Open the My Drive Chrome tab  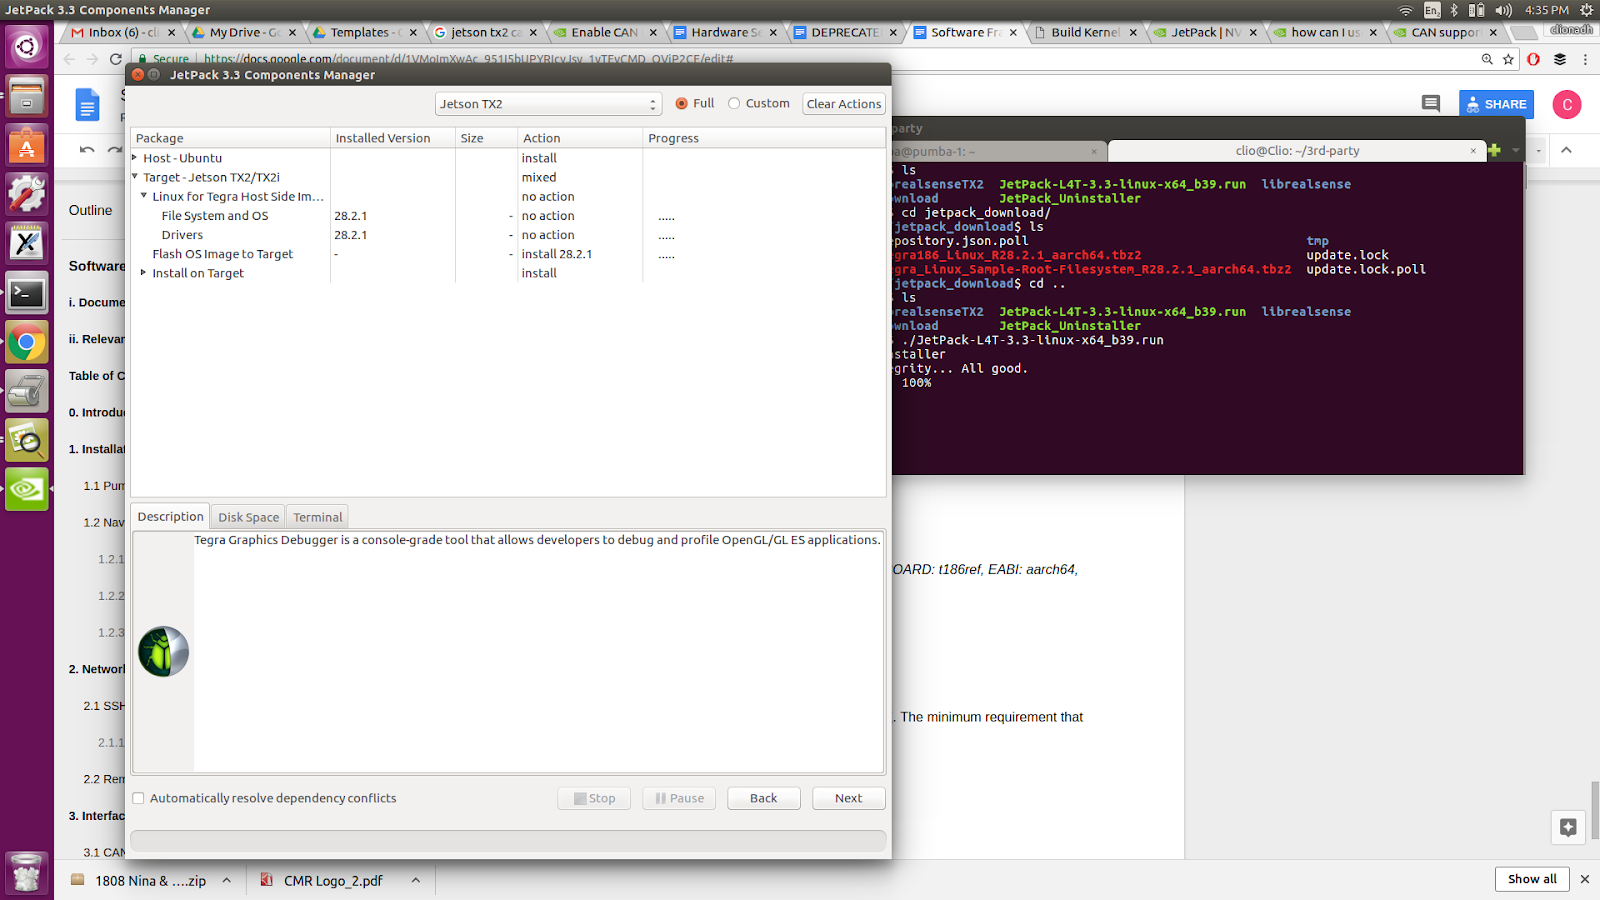point(243,32)
